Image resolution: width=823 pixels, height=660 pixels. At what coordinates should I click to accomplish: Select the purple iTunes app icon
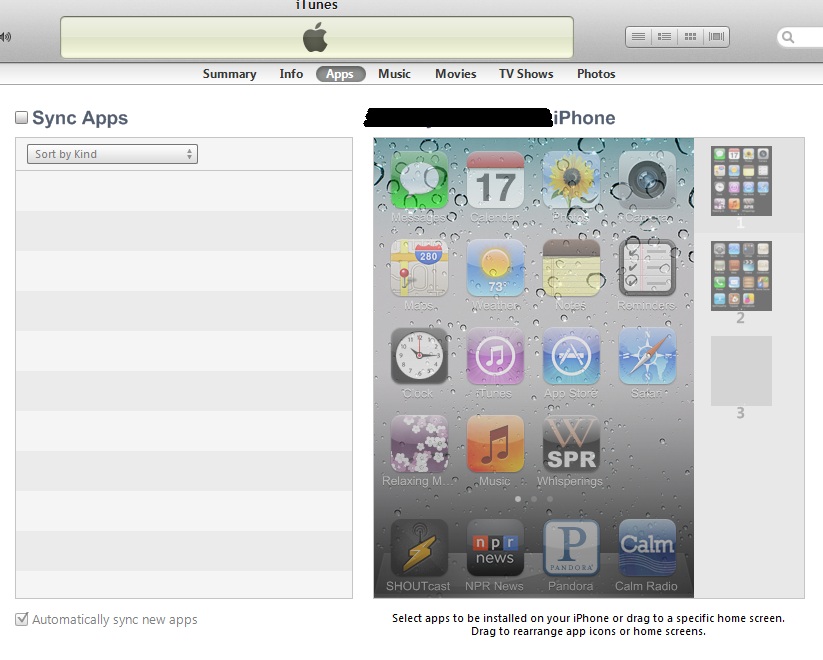(x=495, y=356)
